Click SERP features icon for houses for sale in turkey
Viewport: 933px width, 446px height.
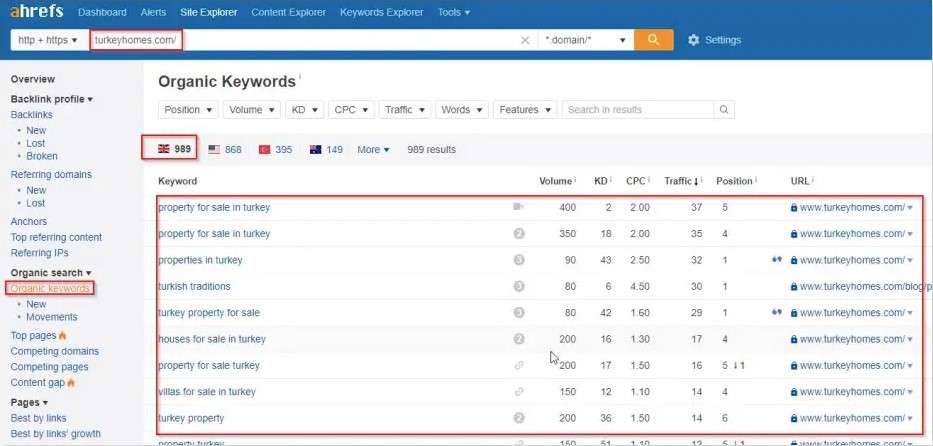point(519,339)
